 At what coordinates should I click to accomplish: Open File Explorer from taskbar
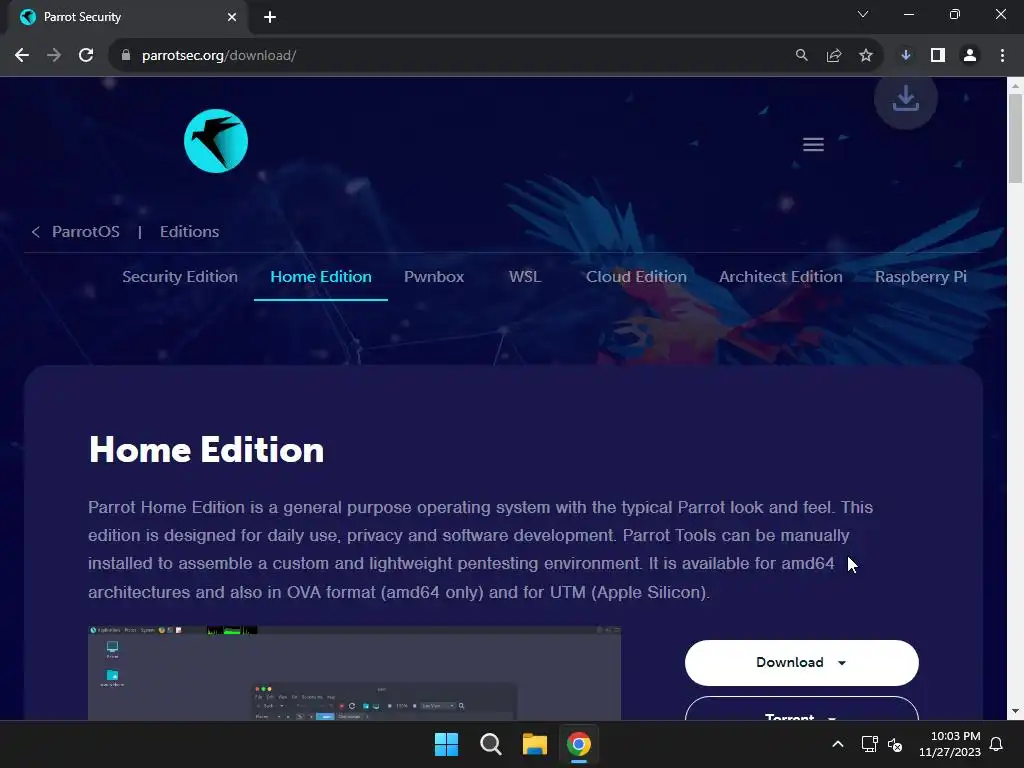(534, 744)
